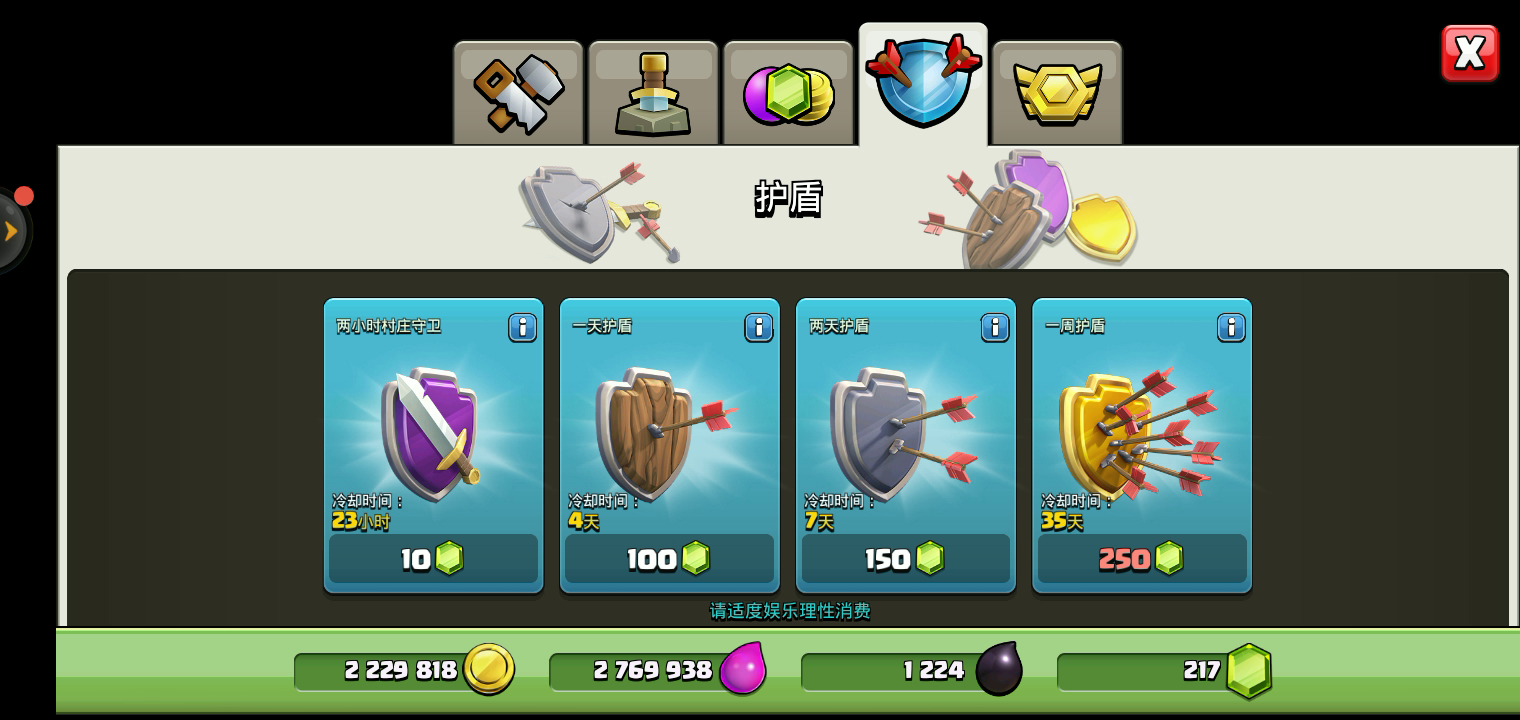Switch to the hammer and saw tab
Screen dimensions: 1520x720
point(518,94)
